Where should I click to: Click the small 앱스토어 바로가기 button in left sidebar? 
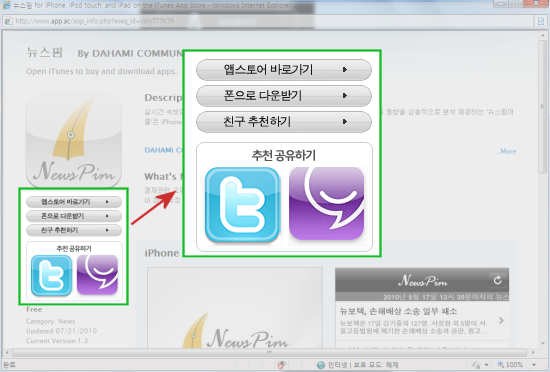(74, 202)
